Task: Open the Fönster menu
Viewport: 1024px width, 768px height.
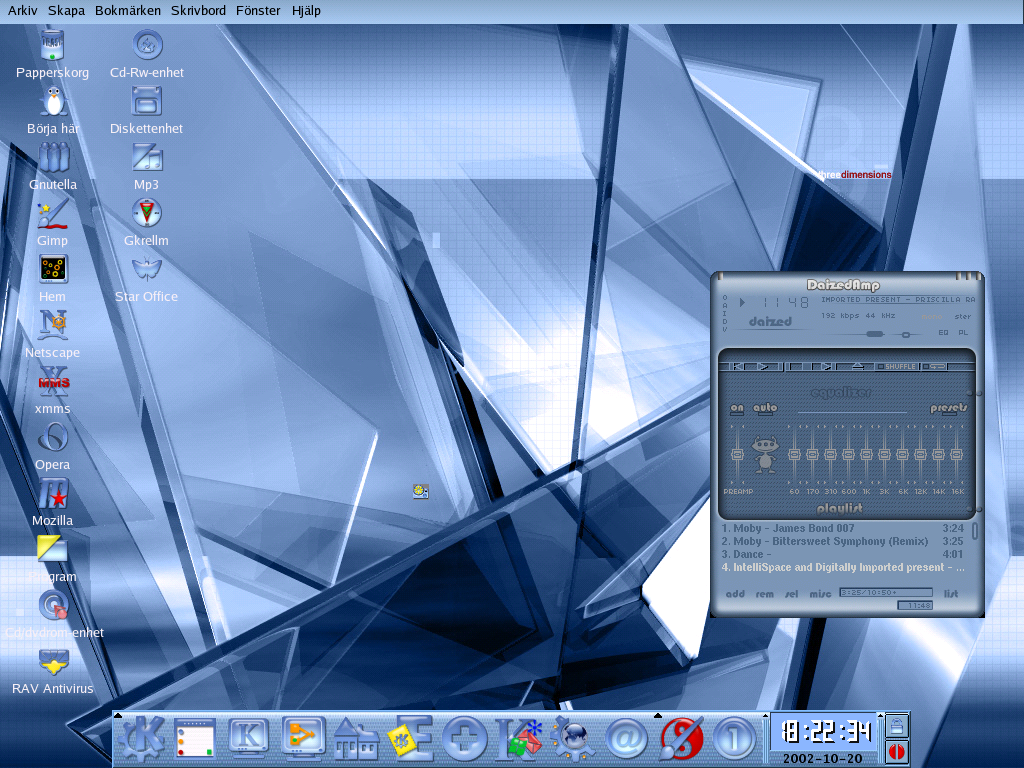Action: point(258,10)
